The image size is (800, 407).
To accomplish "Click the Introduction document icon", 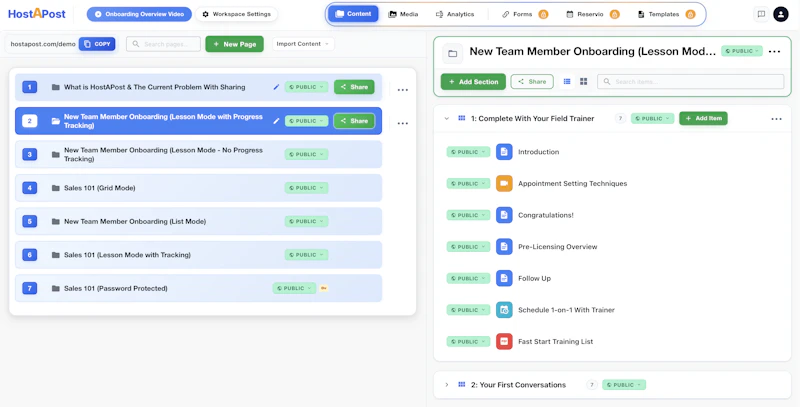I will [x=504, y=152].
